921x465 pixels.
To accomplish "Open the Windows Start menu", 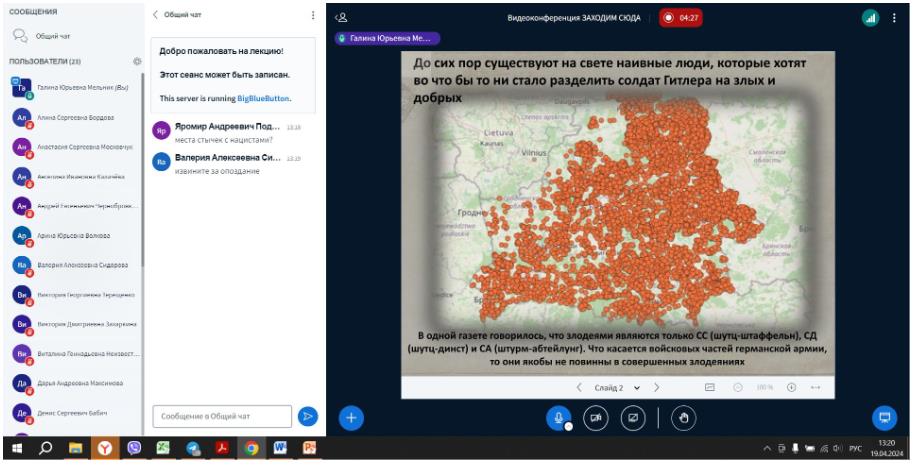I will pyautogui.click(x=16, y=449).
